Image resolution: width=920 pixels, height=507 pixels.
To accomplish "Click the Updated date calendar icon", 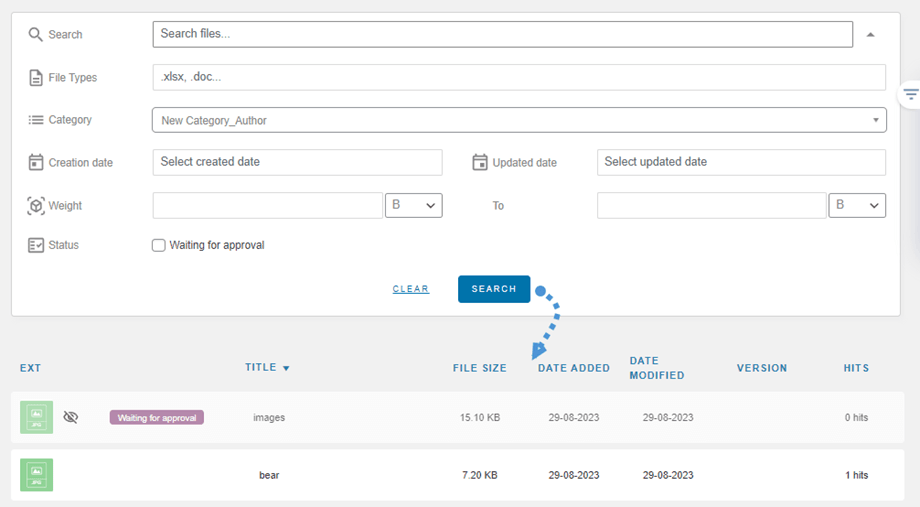I will 480,162.
